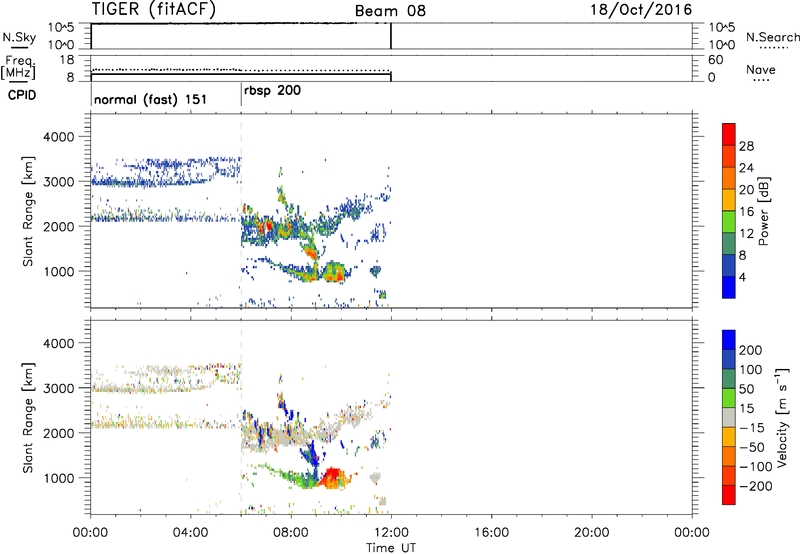This screenshot has width=800, height=554.
Task: Click the "Power [dB]" colorbar title
Action: coord(763,211)
